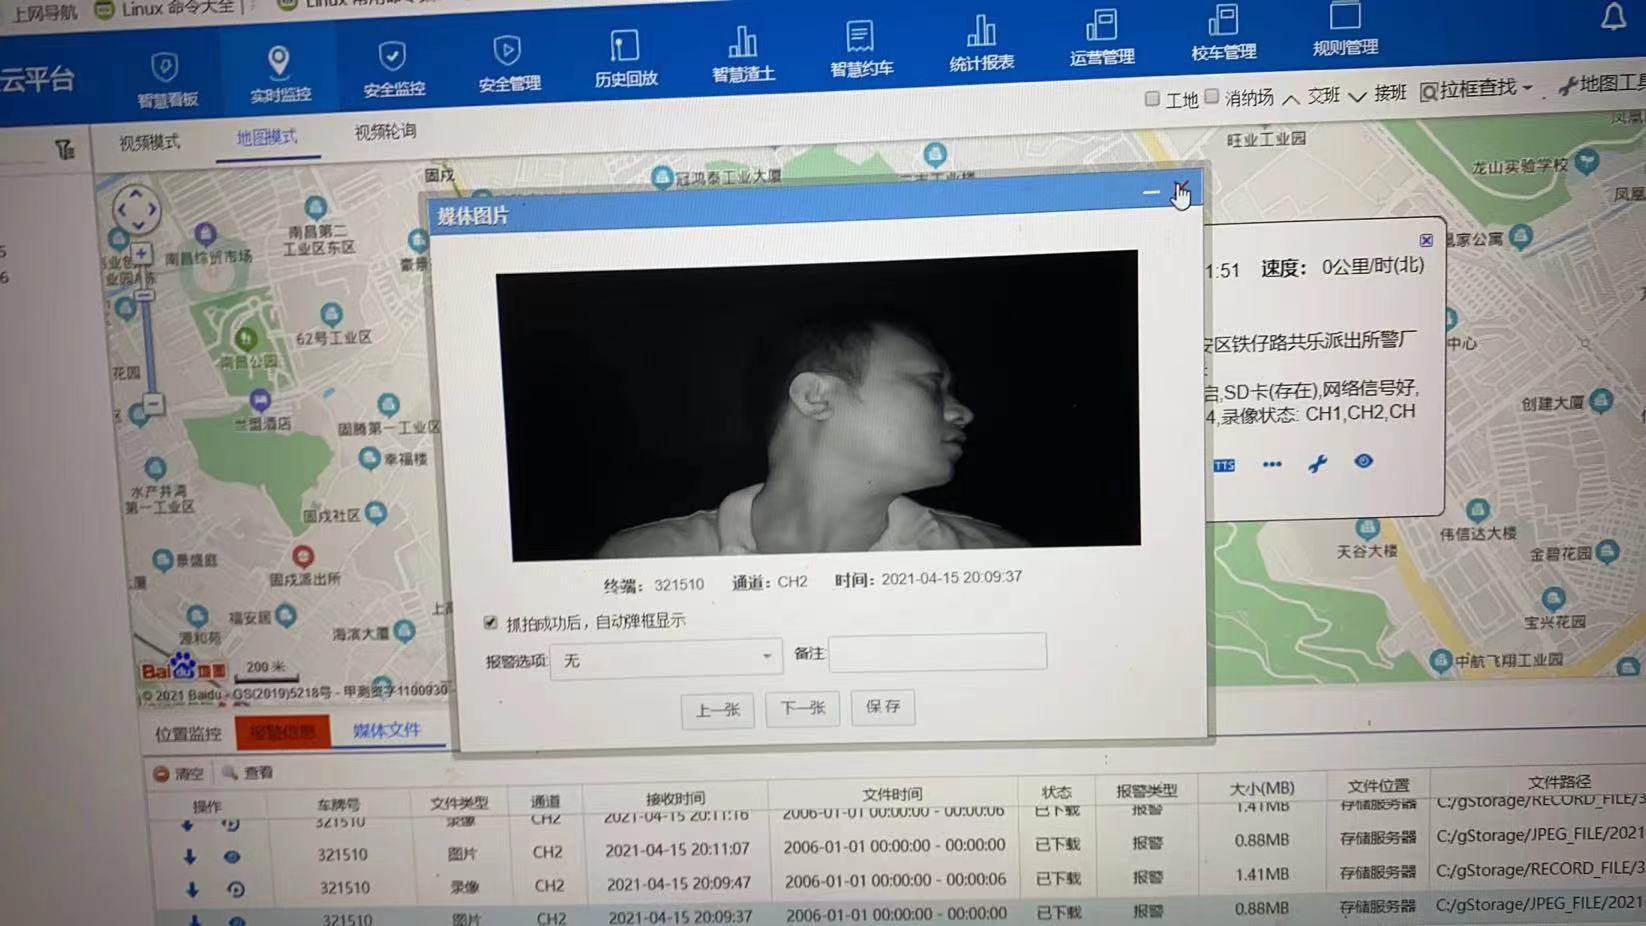
Task: Open 校车管理 school bus management module
Action: (x=1223, y=33)
